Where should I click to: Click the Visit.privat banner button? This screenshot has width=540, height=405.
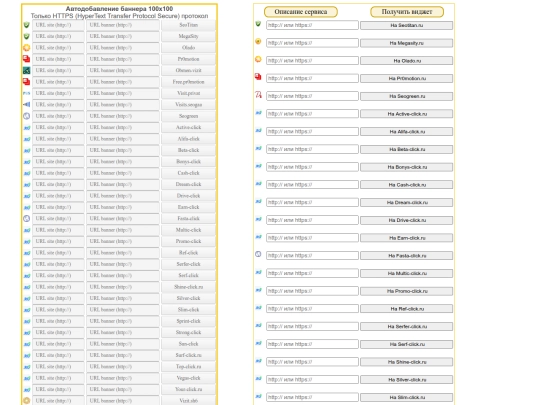(188, 93)
